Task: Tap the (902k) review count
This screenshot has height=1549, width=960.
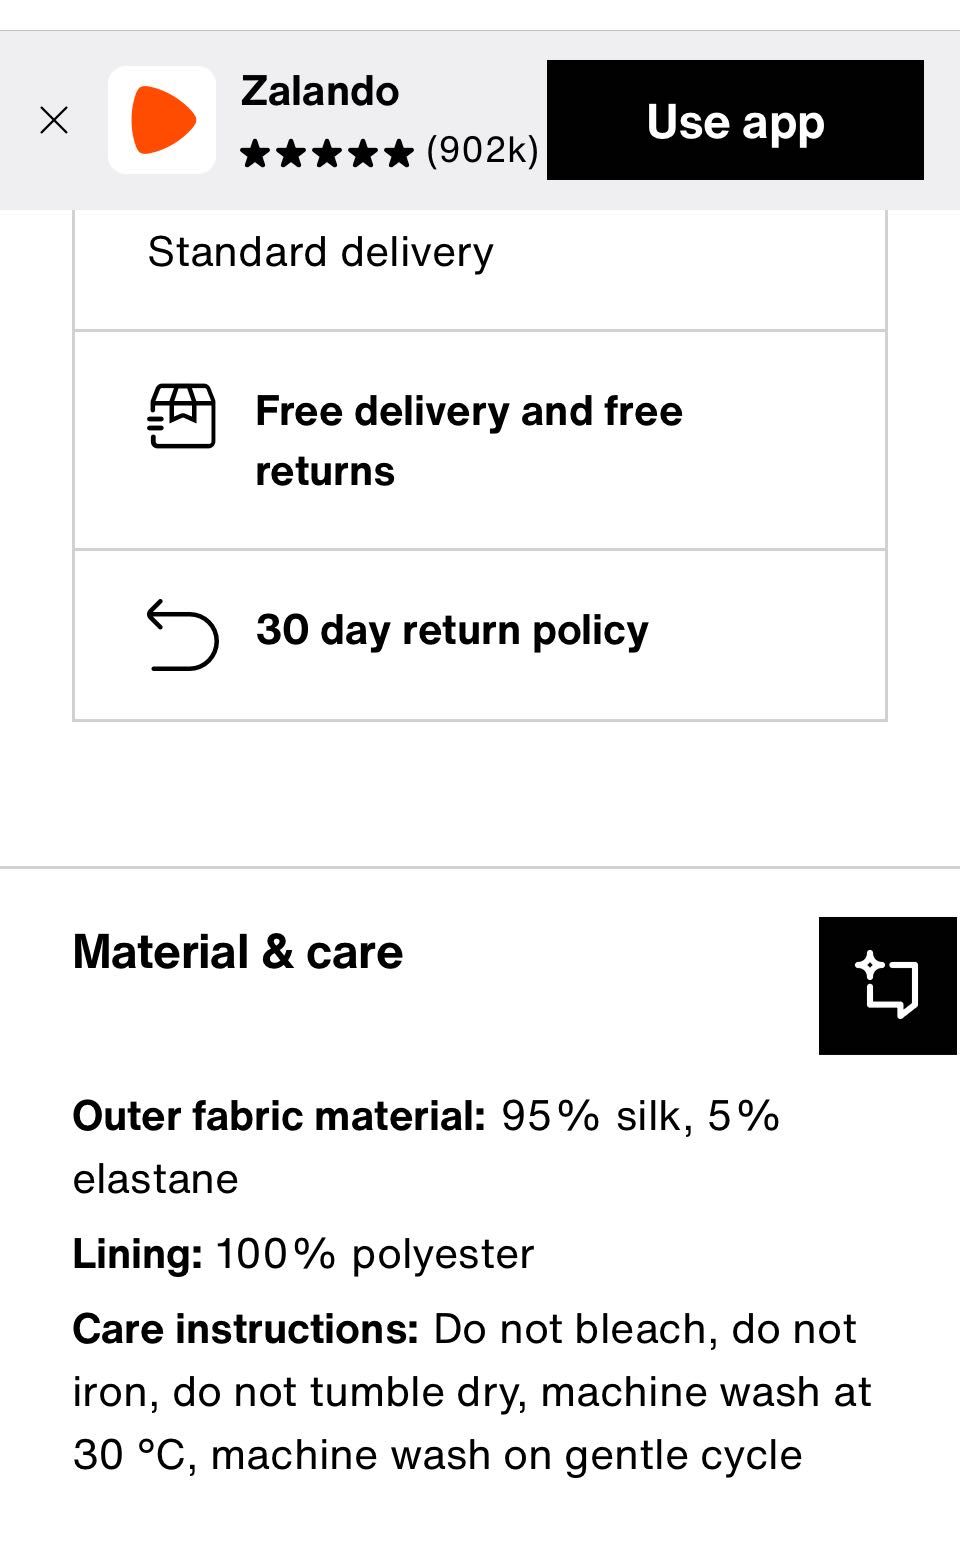Action: [482, 150]
